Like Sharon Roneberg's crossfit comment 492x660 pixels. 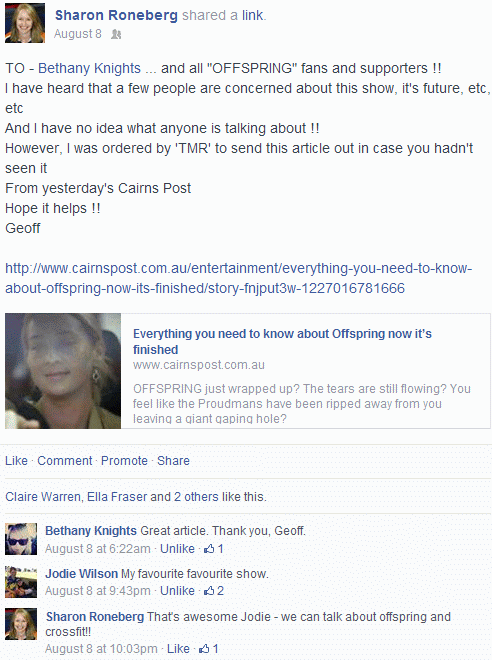[178, 649]
